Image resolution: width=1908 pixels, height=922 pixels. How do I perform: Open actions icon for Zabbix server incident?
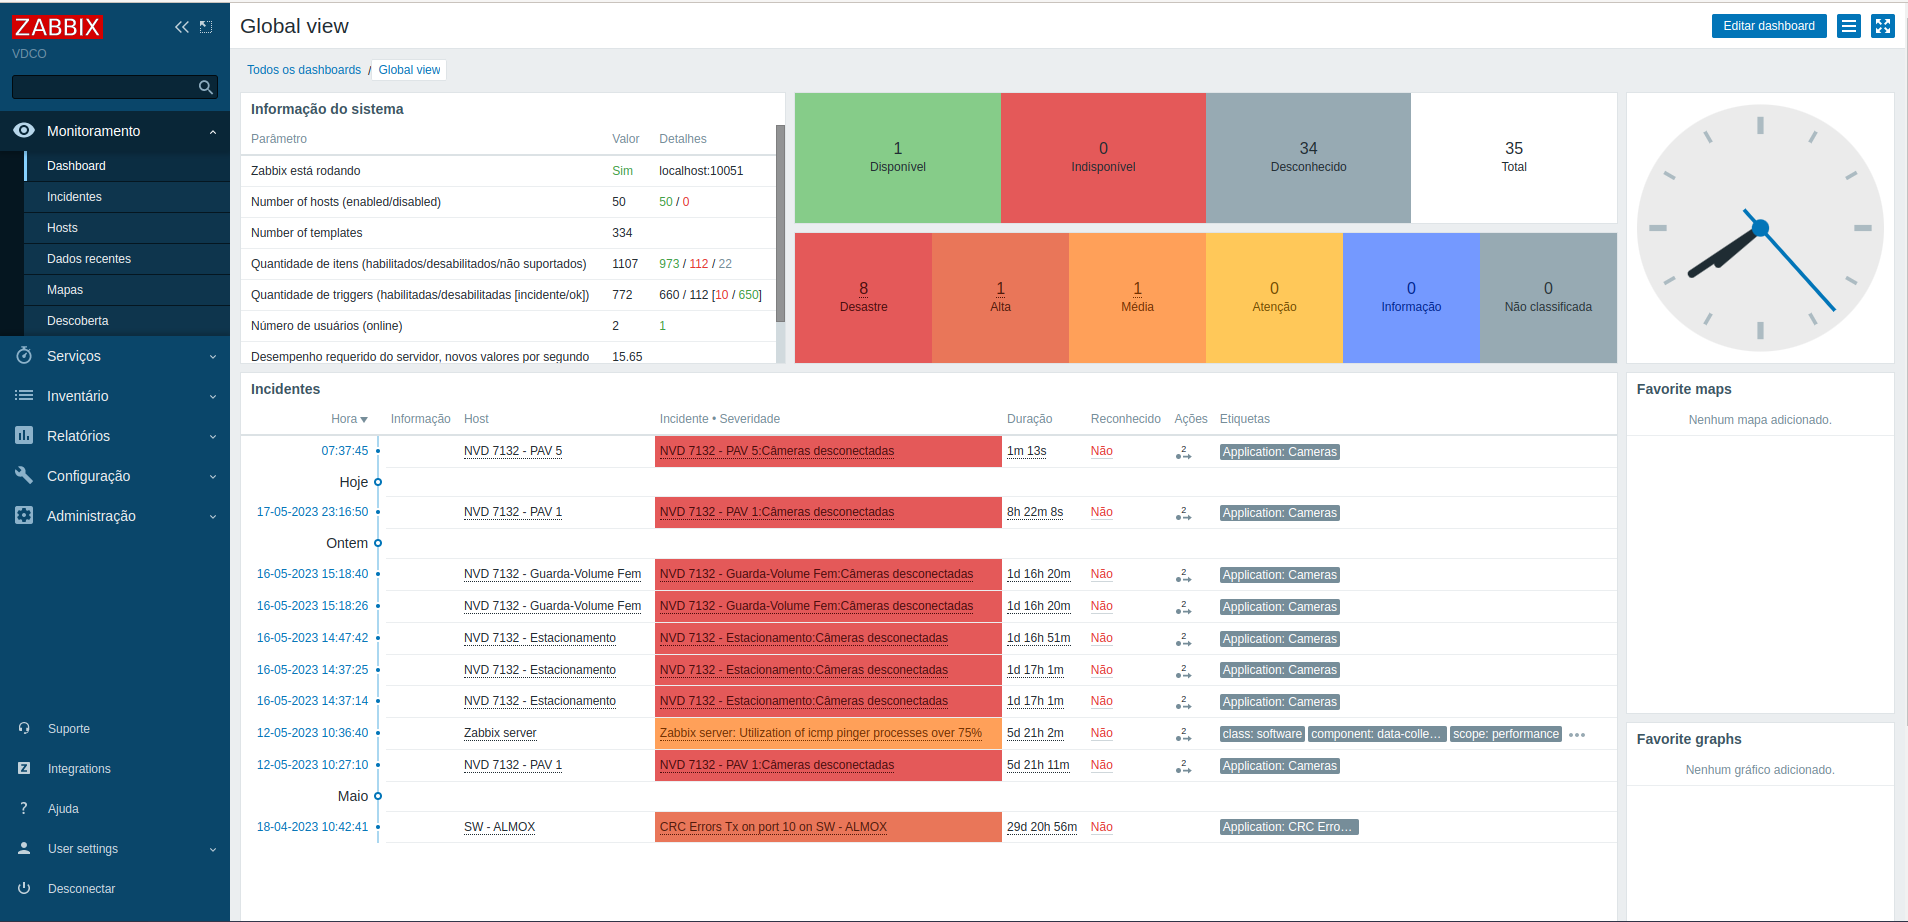pyautogui.click(x=1184, y=734)
